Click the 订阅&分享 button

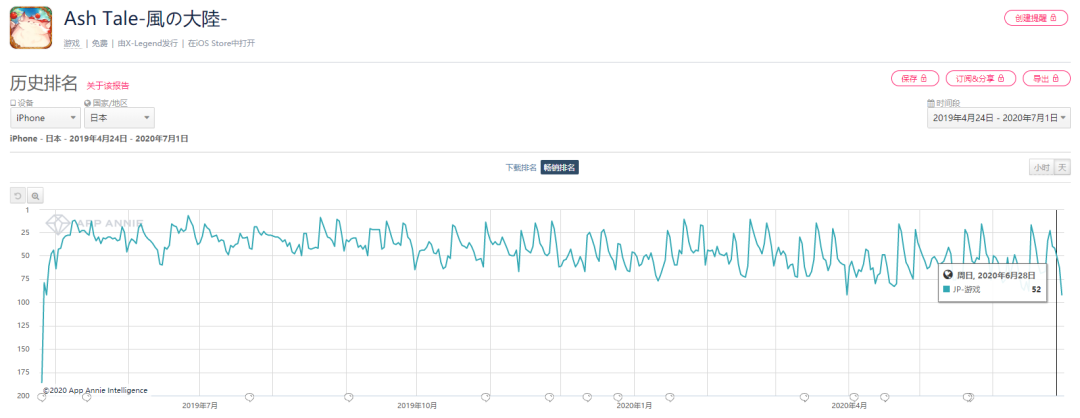pos(978,78)
